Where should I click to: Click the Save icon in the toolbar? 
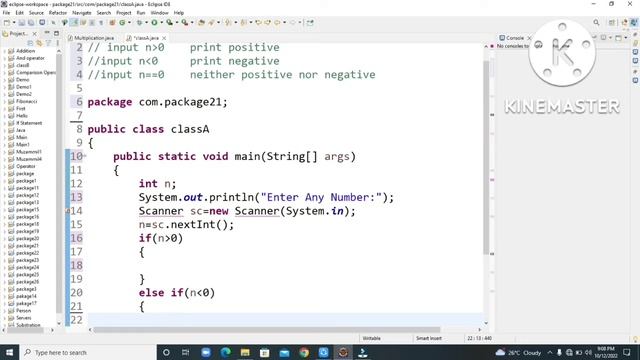pos(22,22)
